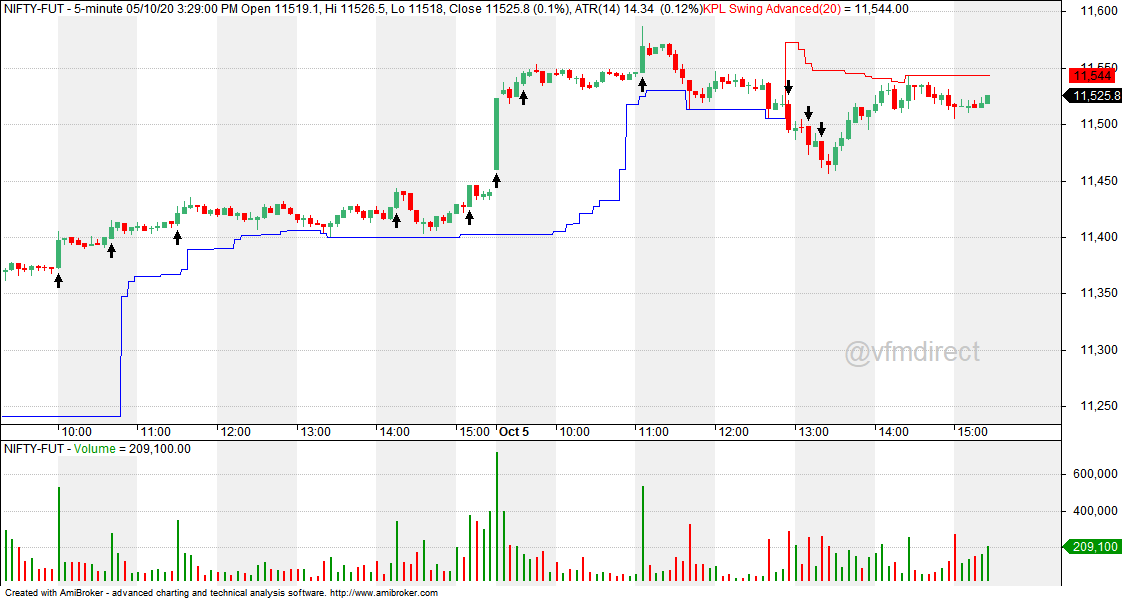Select the black 11,525.8 last price tag

(x=1095, y=96)
